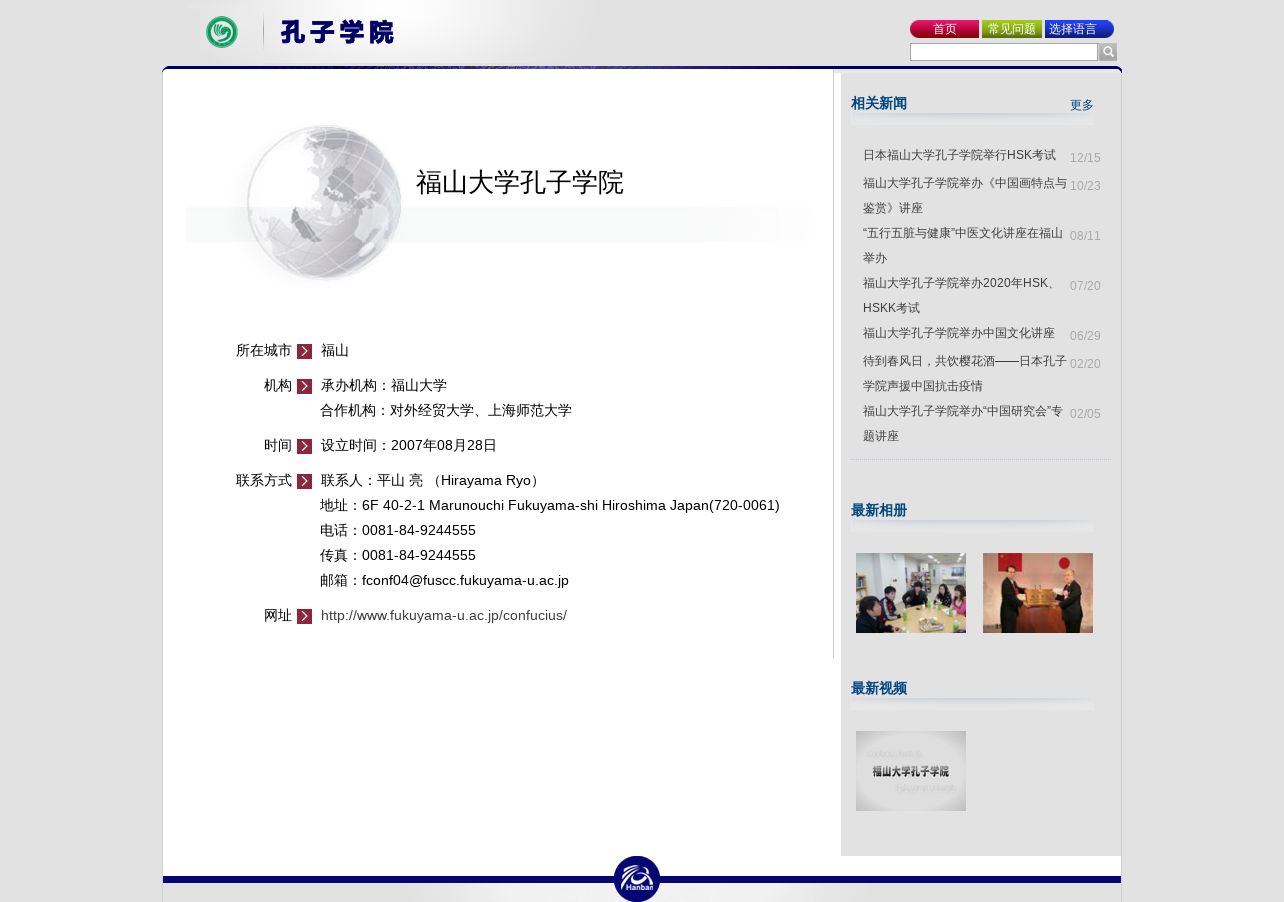Click the arrow icon next to 网址
The image size is (1284, 902).
(305, 617)
